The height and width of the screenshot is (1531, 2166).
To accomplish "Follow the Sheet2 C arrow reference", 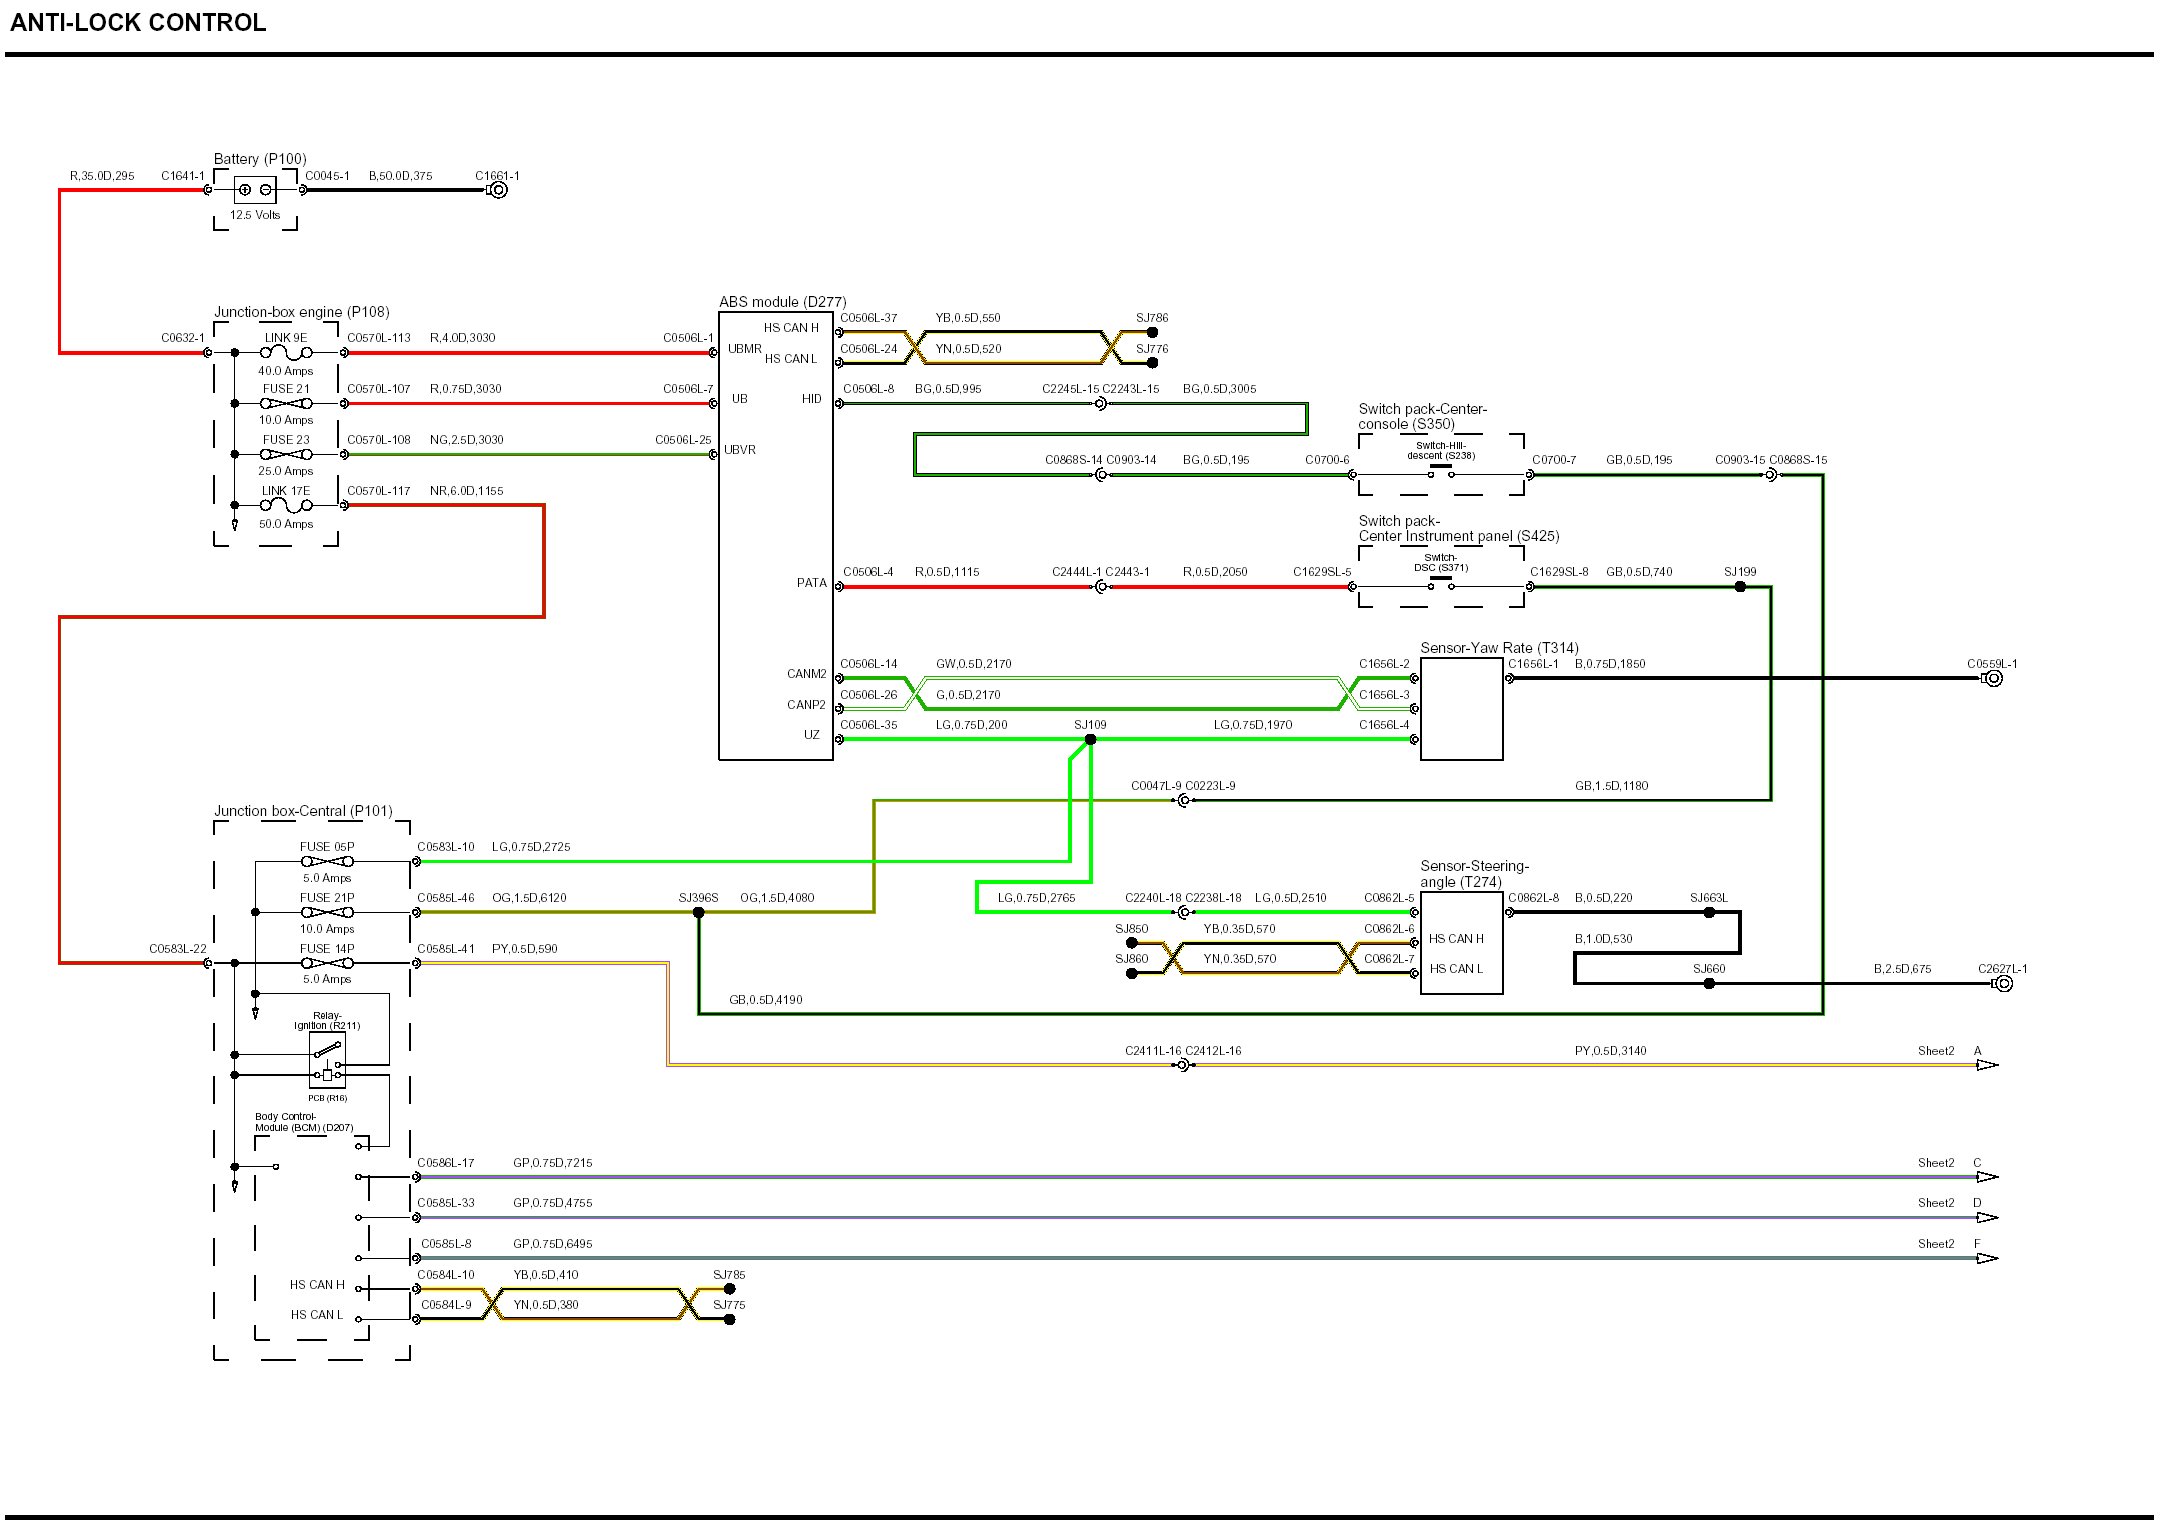I will 1987,1177.
